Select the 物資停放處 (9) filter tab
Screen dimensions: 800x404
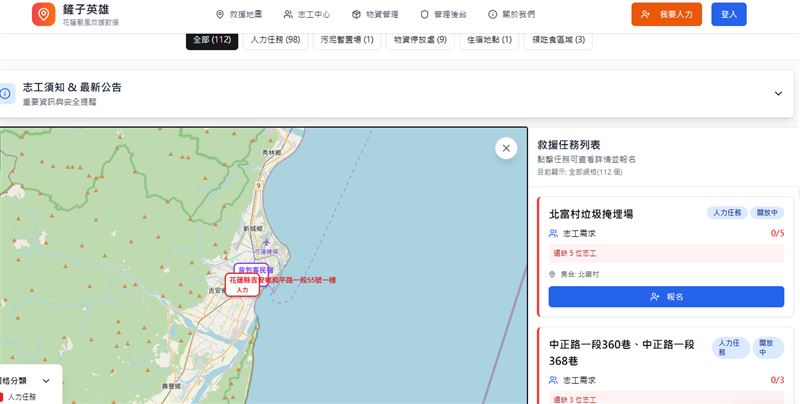420,40
